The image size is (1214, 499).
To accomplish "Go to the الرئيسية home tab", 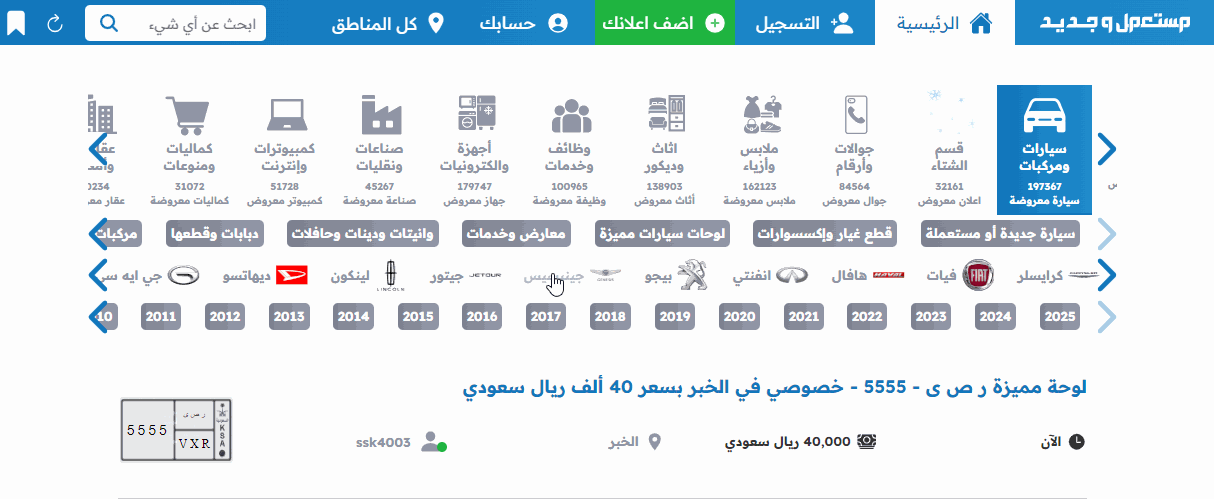I will (x=944, y=22).
